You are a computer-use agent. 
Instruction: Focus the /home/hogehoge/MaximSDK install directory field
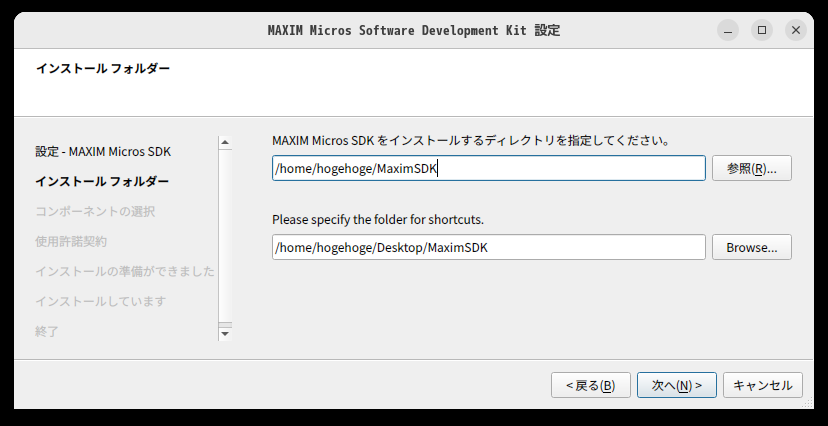tap(488, 168)
